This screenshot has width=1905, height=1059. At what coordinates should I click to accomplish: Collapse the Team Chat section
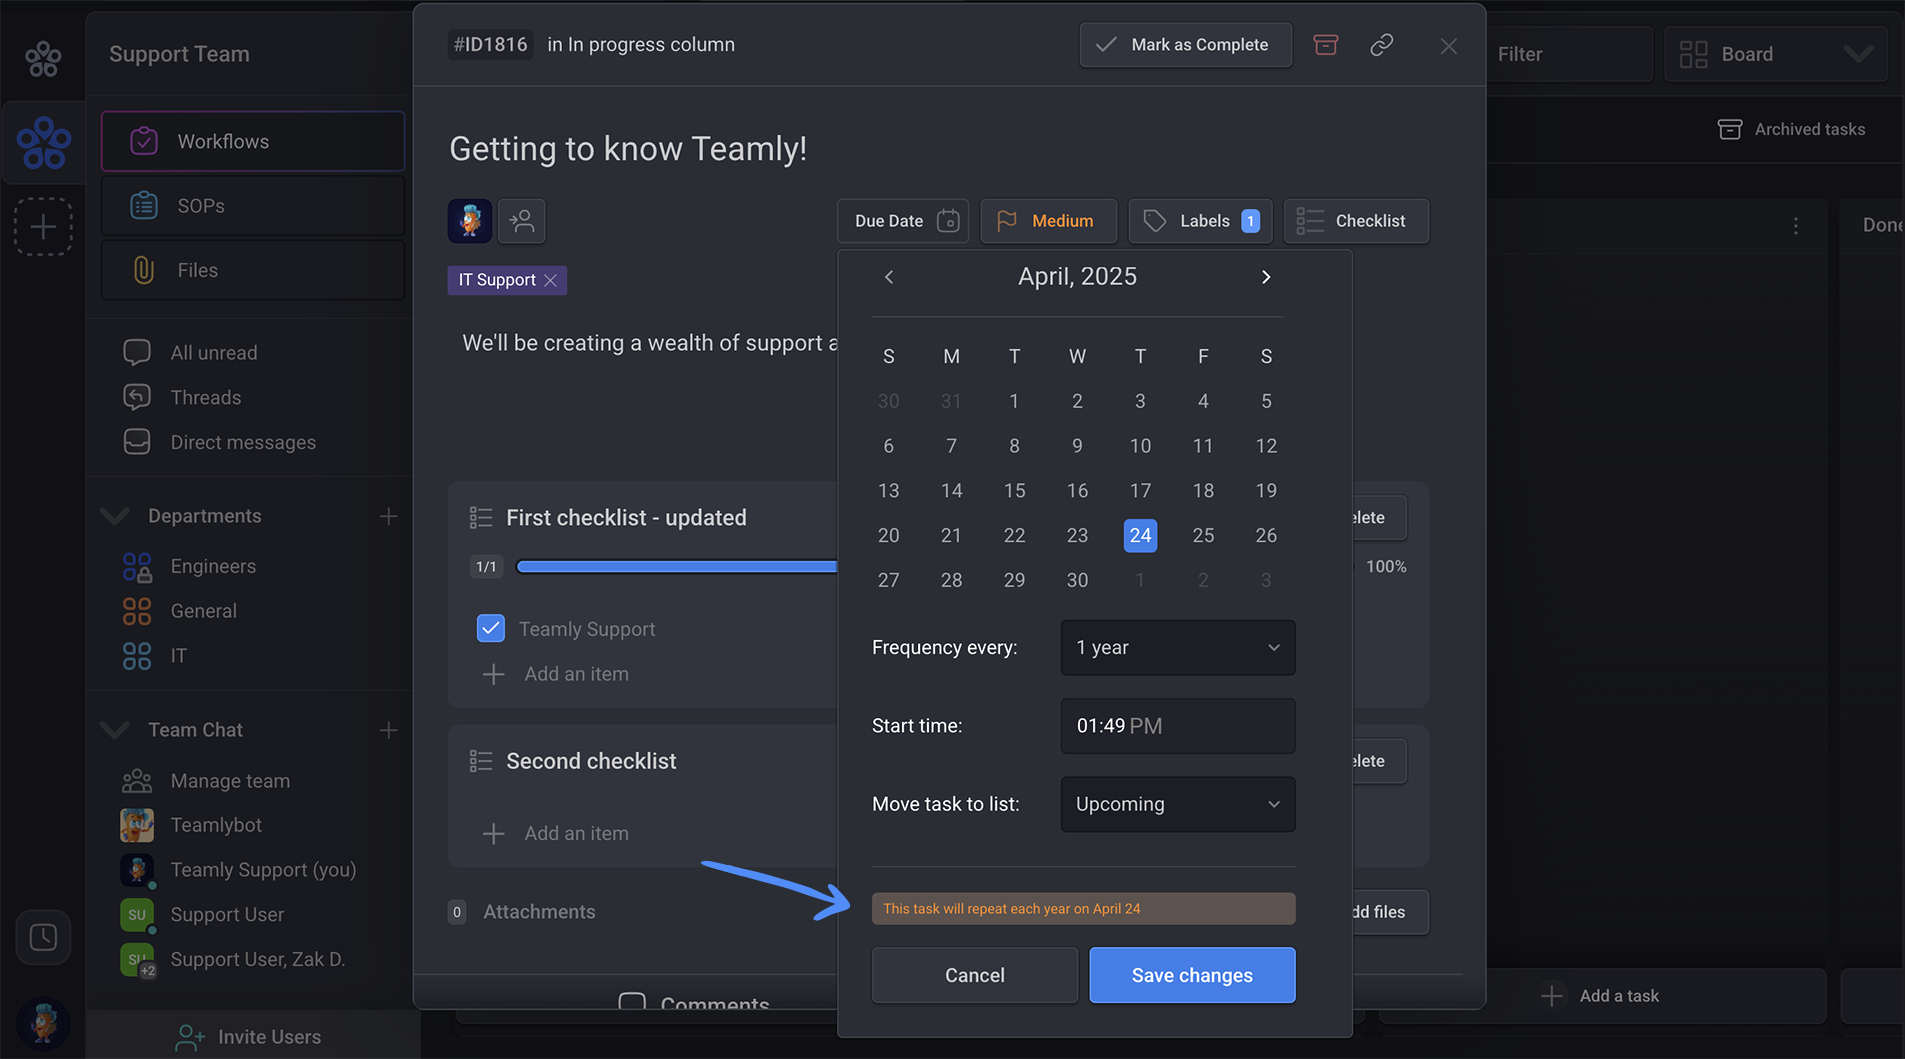click(x=116, y=730)
